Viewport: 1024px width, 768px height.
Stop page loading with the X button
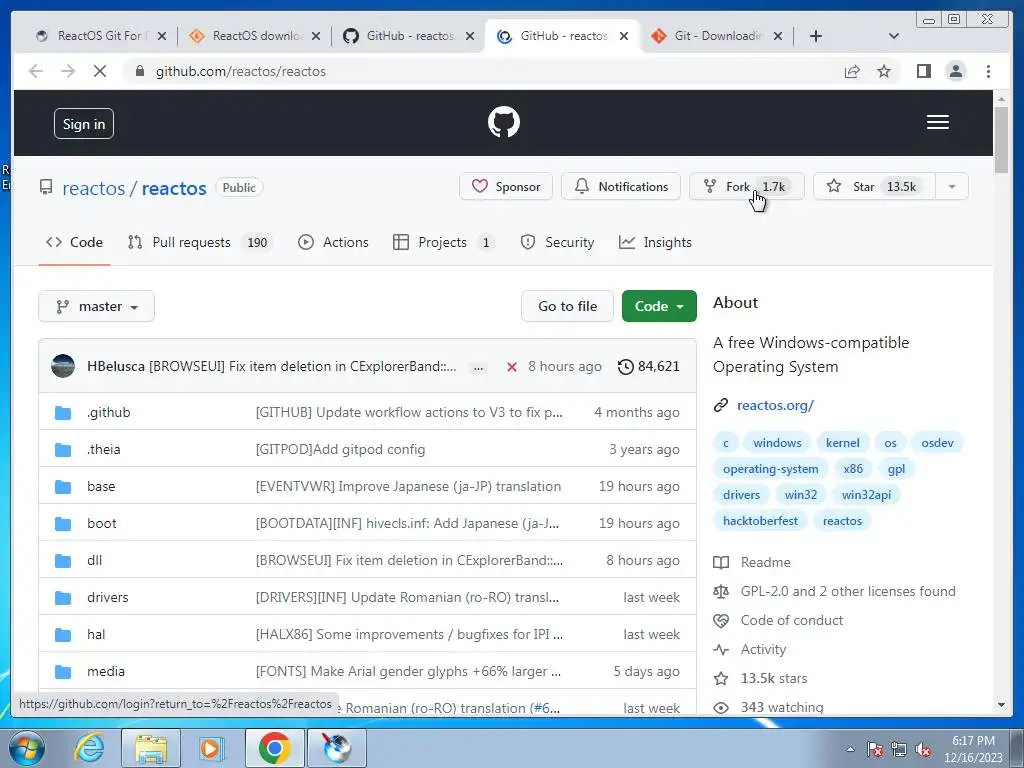tap(100, 71)
